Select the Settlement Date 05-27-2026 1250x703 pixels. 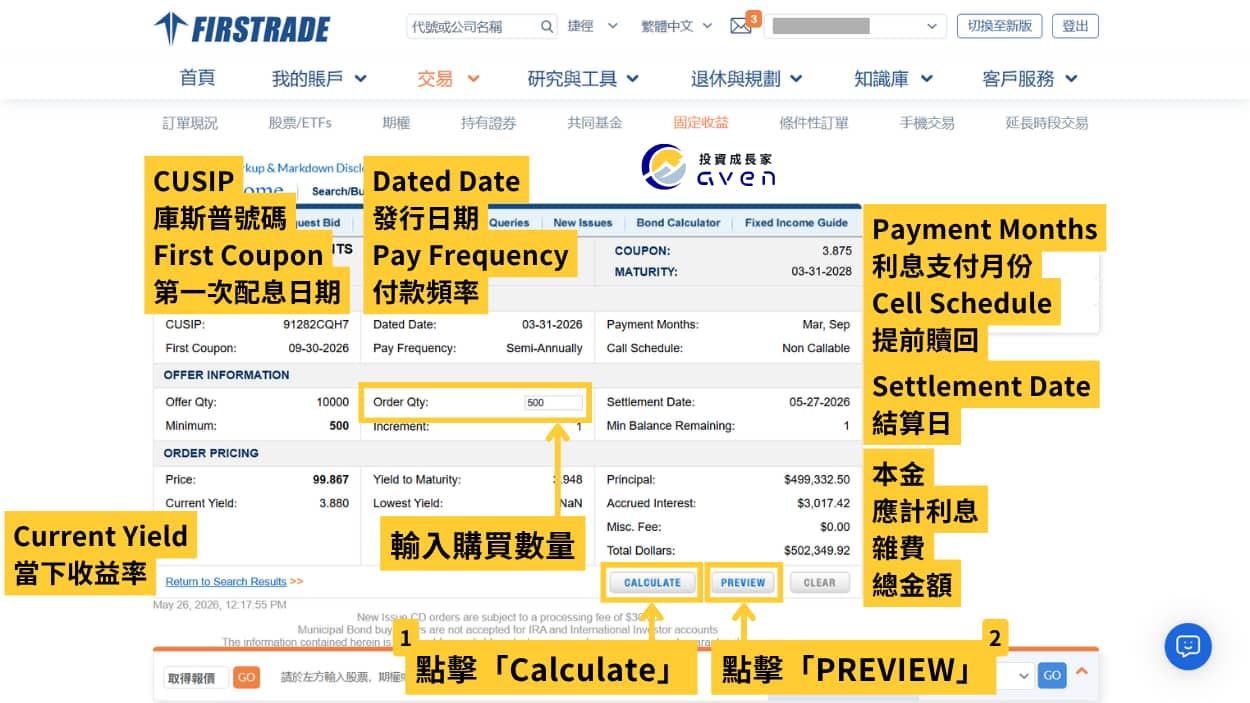819,402
